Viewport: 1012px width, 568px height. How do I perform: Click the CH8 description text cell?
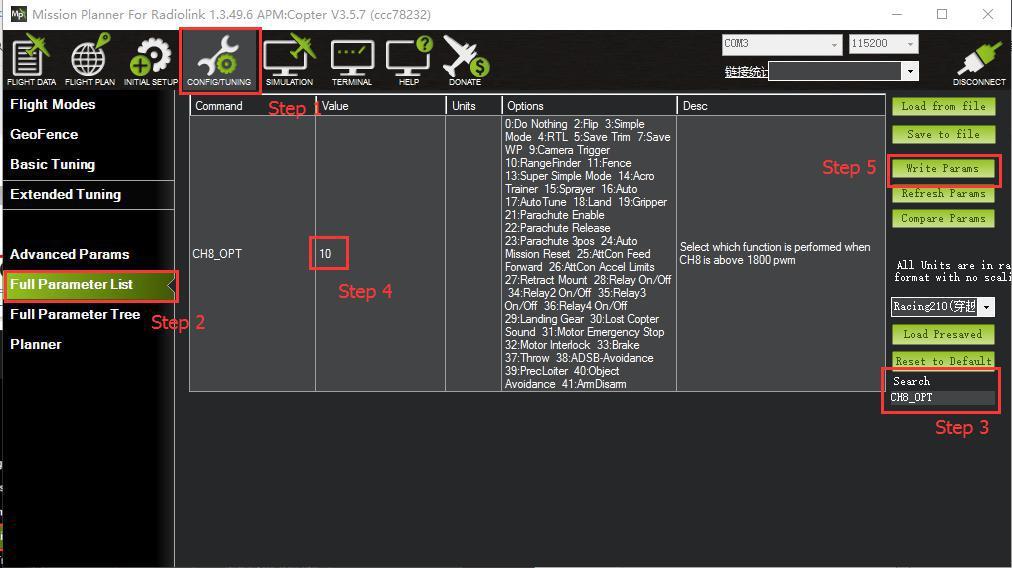(x=781, y=254)
